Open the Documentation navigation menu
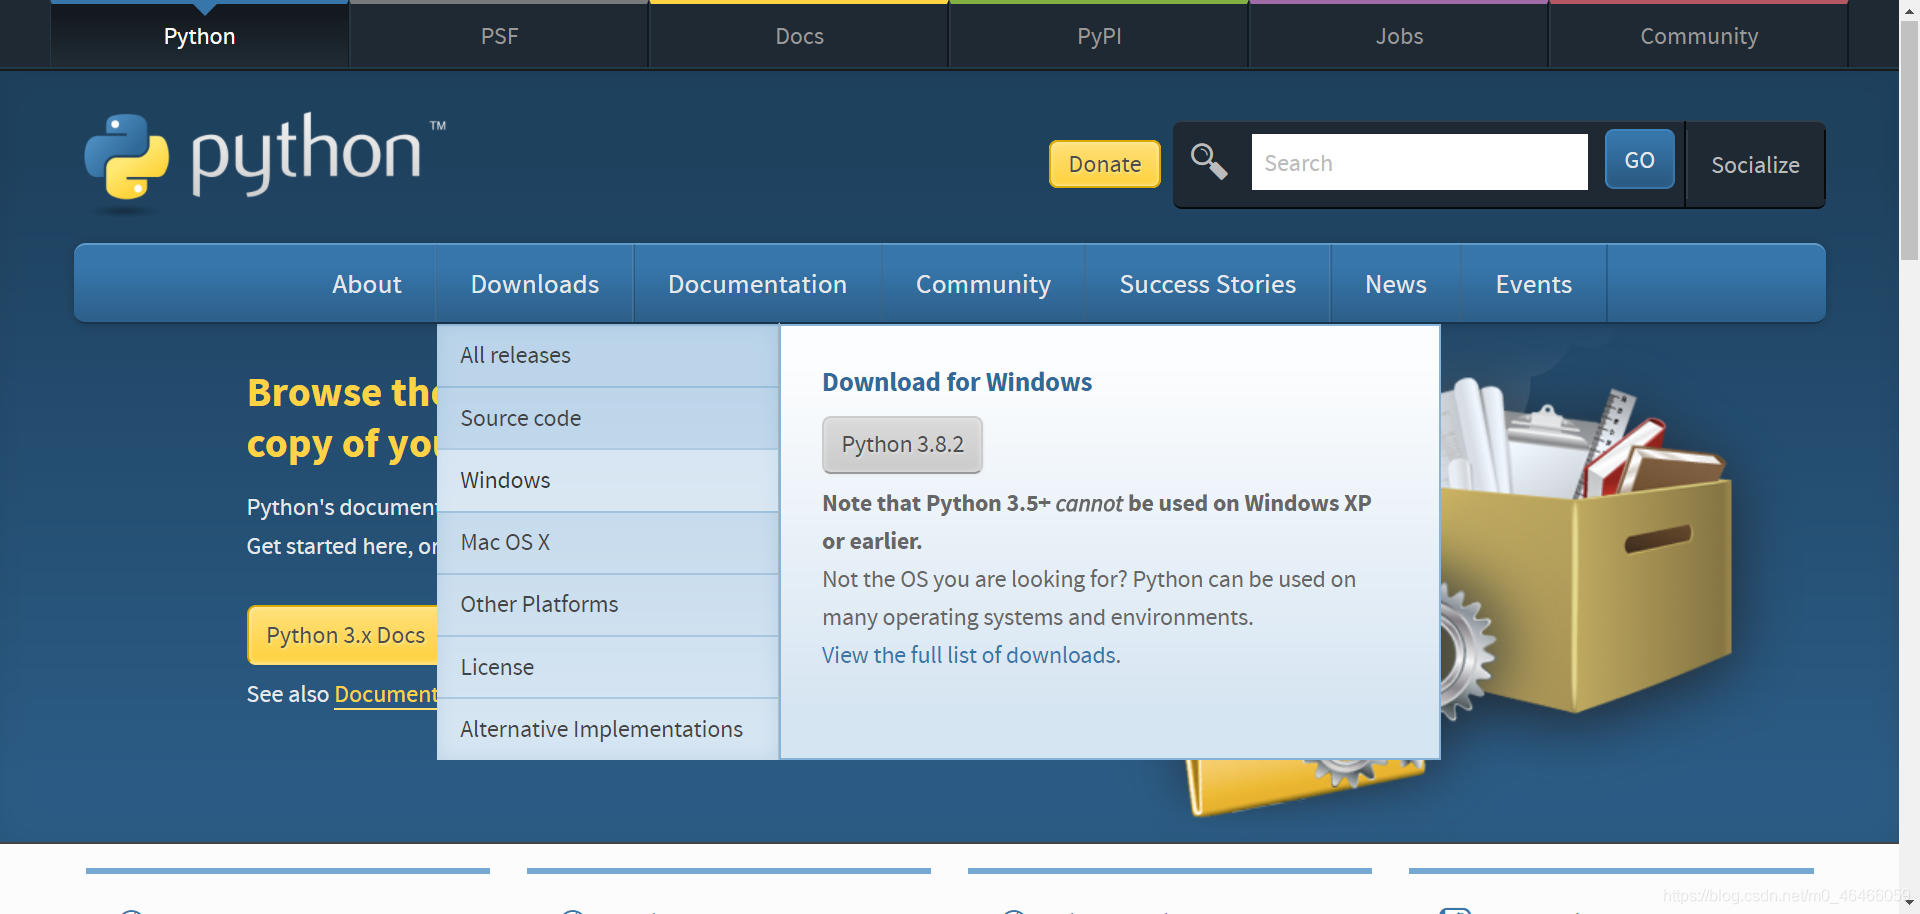Screen dimensions: 1920x914 [x=757, y=284]
